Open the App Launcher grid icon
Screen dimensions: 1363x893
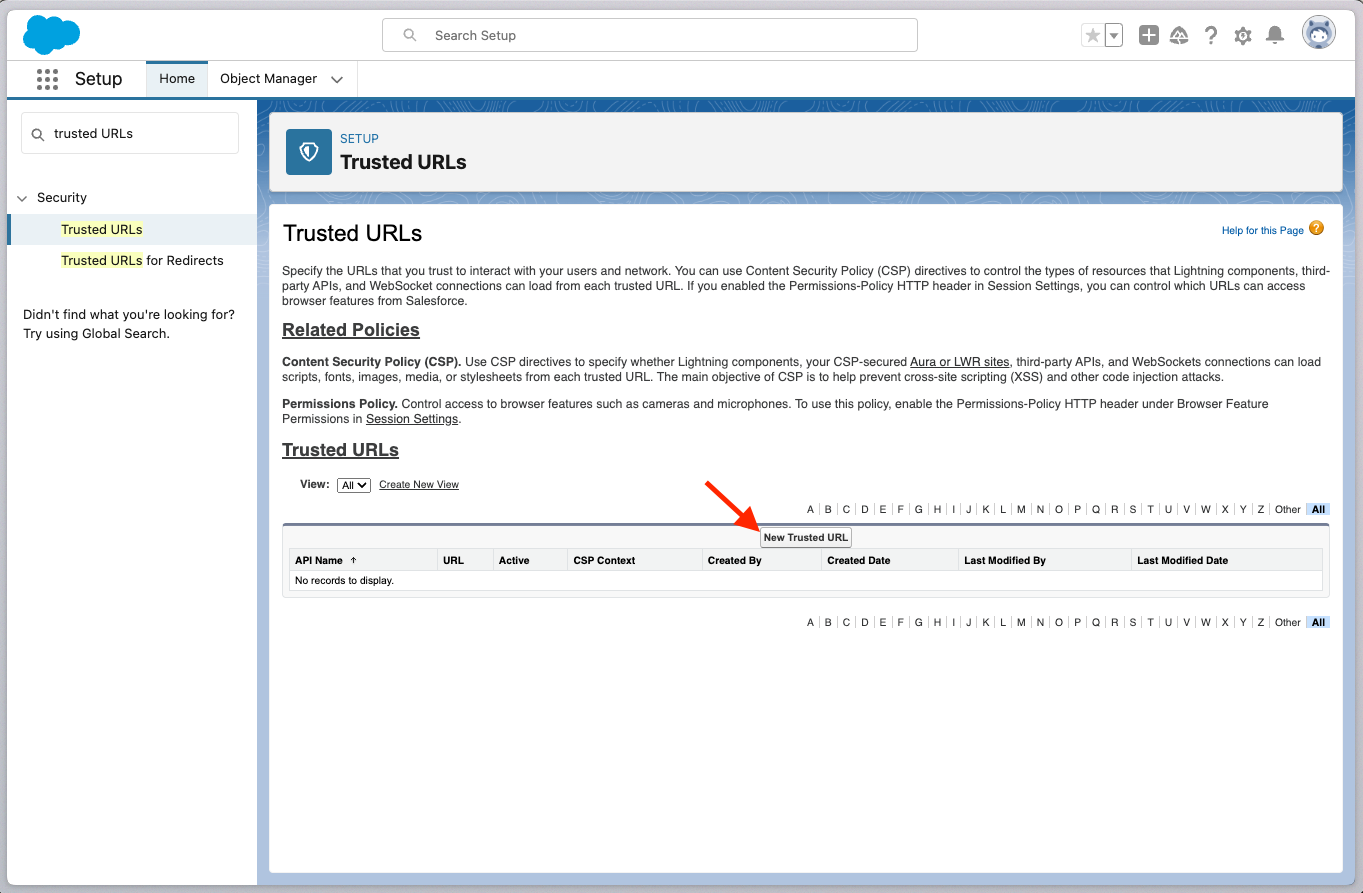47,79
